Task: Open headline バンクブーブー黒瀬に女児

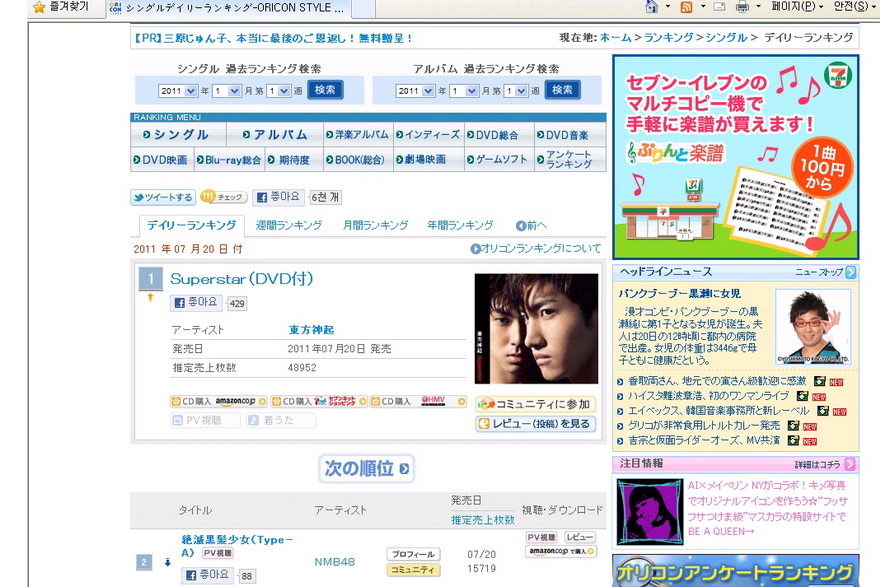Action: (x=680, y=294)
